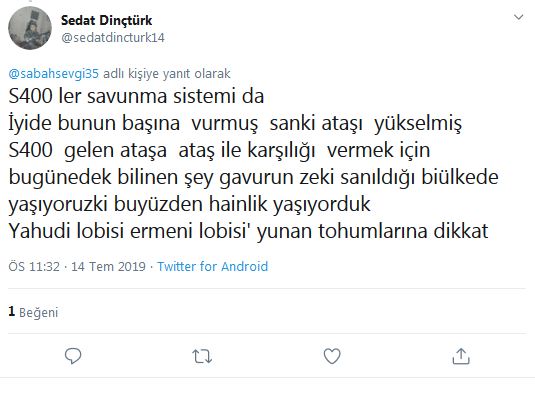Open the share tweet upload icon
Viewport: 535px width, 393px height.
click(x=461, y=356)
